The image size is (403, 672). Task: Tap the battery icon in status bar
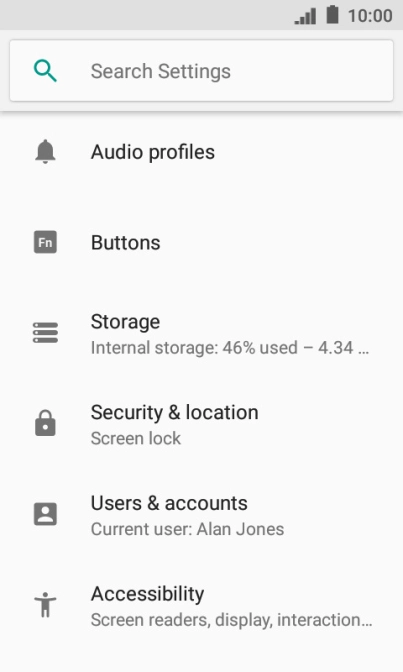pyautogui.click(x=333, y=15)
